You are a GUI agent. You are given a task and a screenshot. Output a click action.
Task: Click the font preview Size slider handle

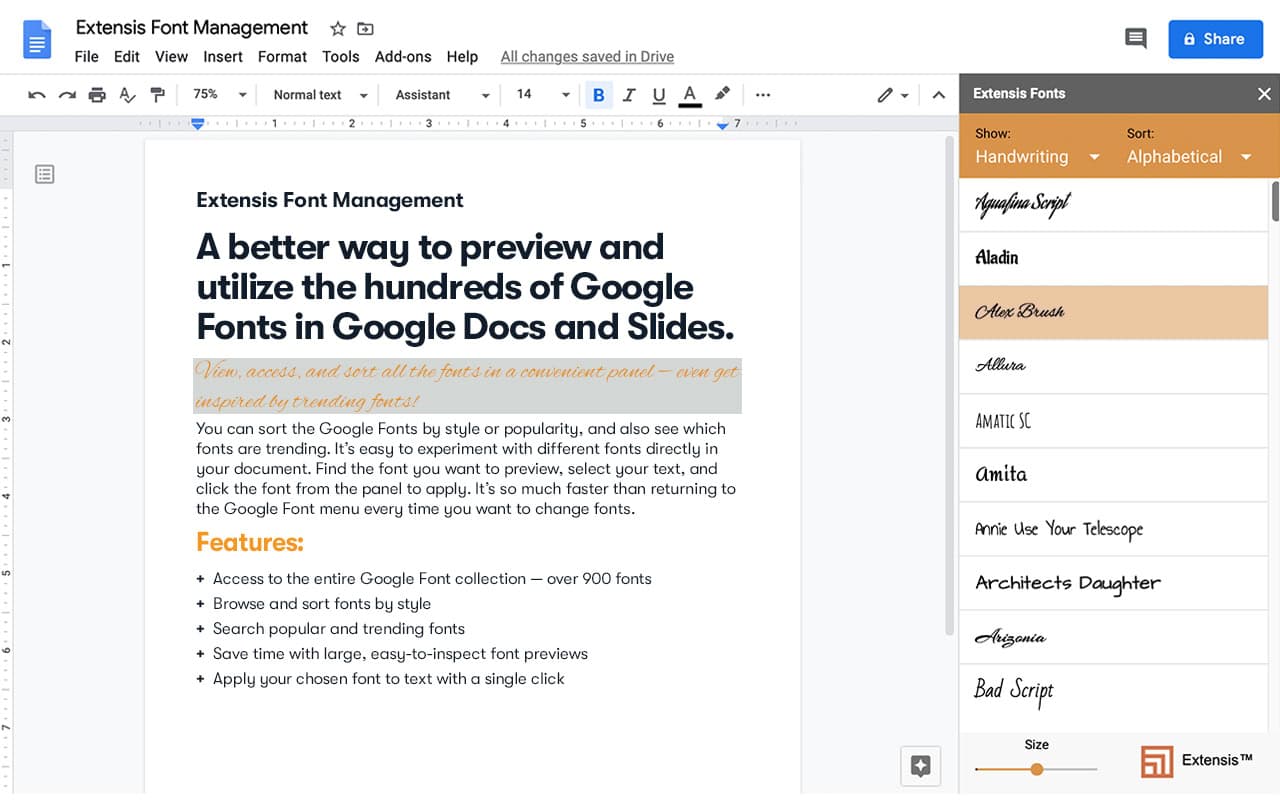tap(1037, 769)
